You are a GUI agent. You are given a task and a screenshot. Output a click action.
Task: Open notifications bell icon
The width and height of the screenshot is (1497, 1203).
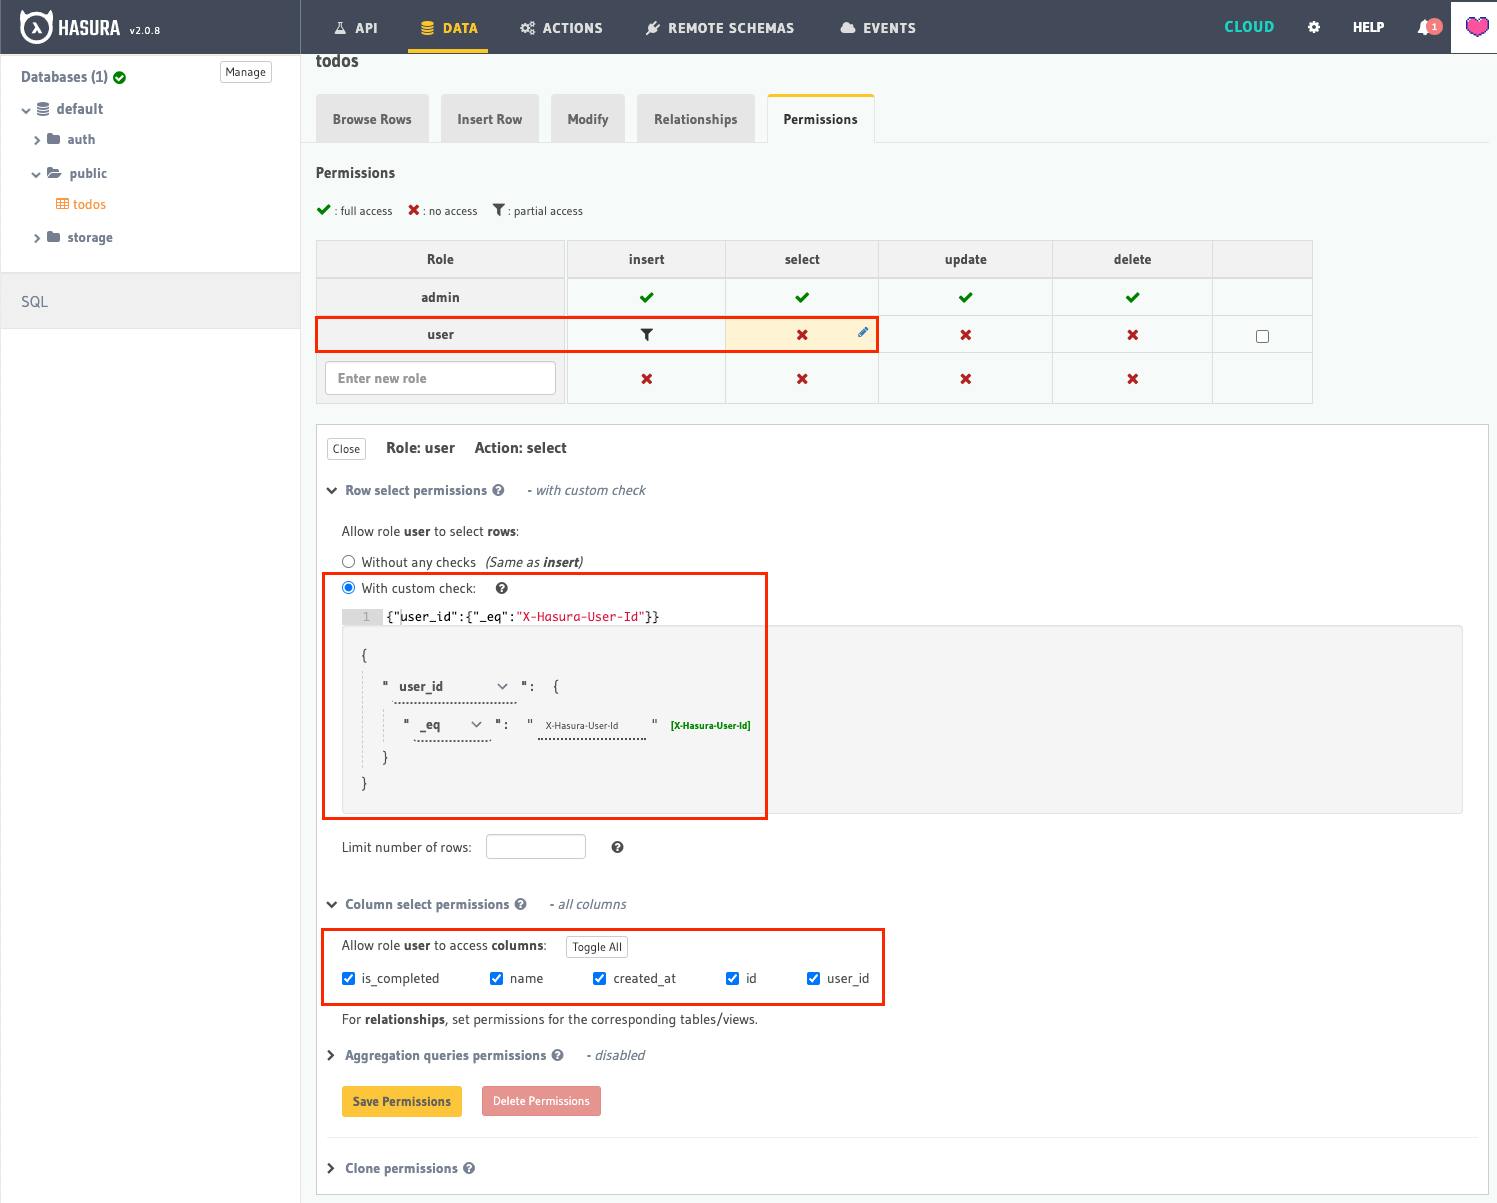click(x=1424, y=27)
